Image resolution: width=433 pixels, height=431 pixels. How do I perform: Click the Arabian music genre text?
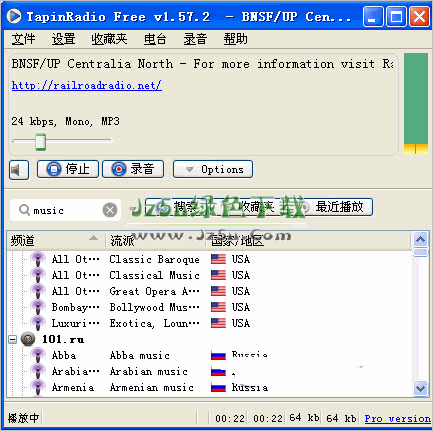click(149, 371)
